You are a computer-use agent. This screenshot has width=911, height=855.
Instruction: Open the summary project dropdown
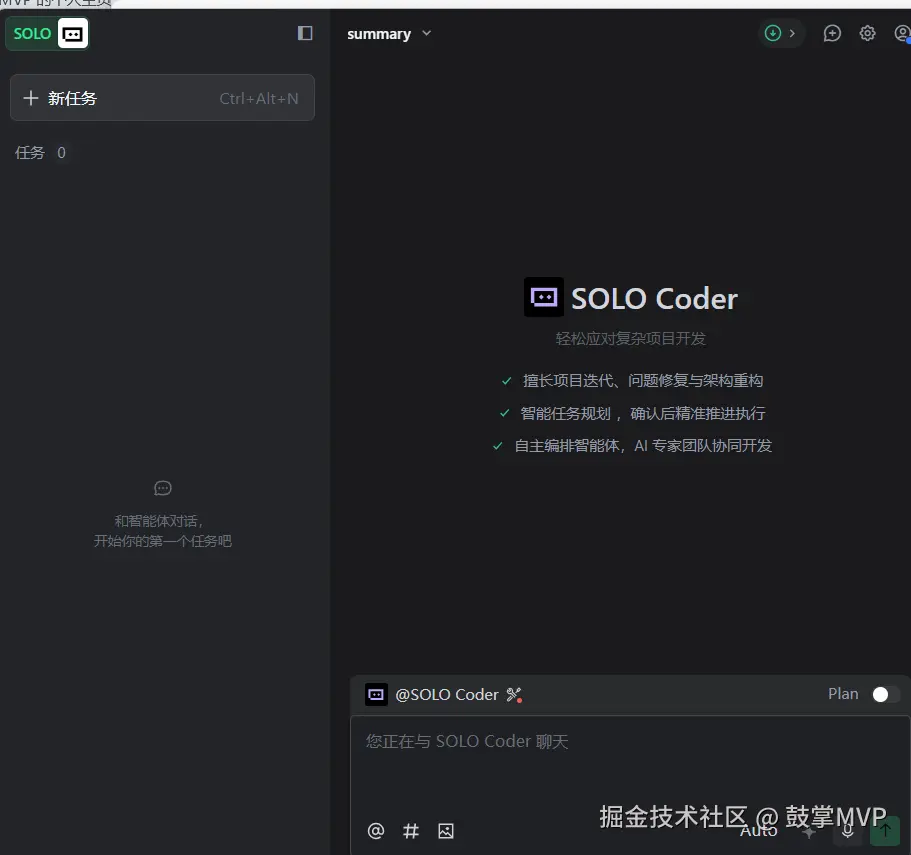tap(389, 34)
